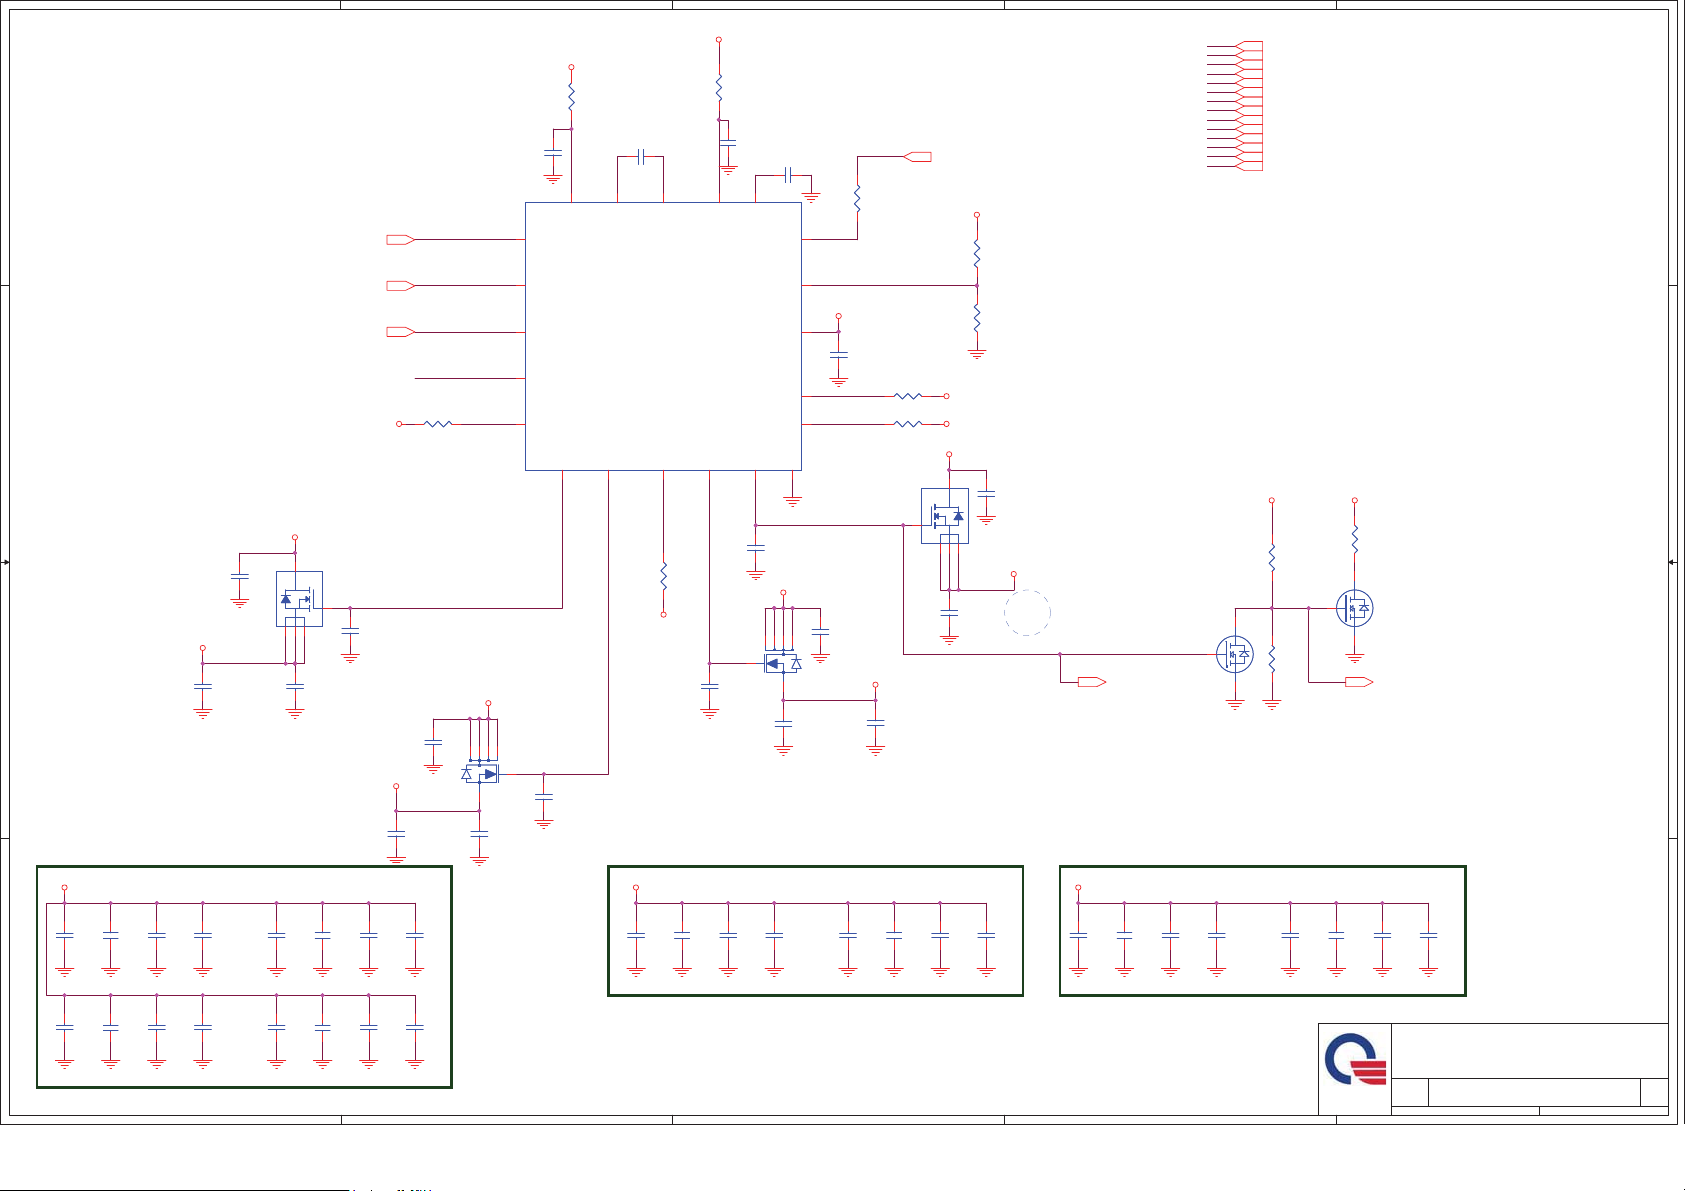This screenshot has height=1191, width=1685.
Task: Click the output port above the IC's right side
Action: tap(917, 157)
